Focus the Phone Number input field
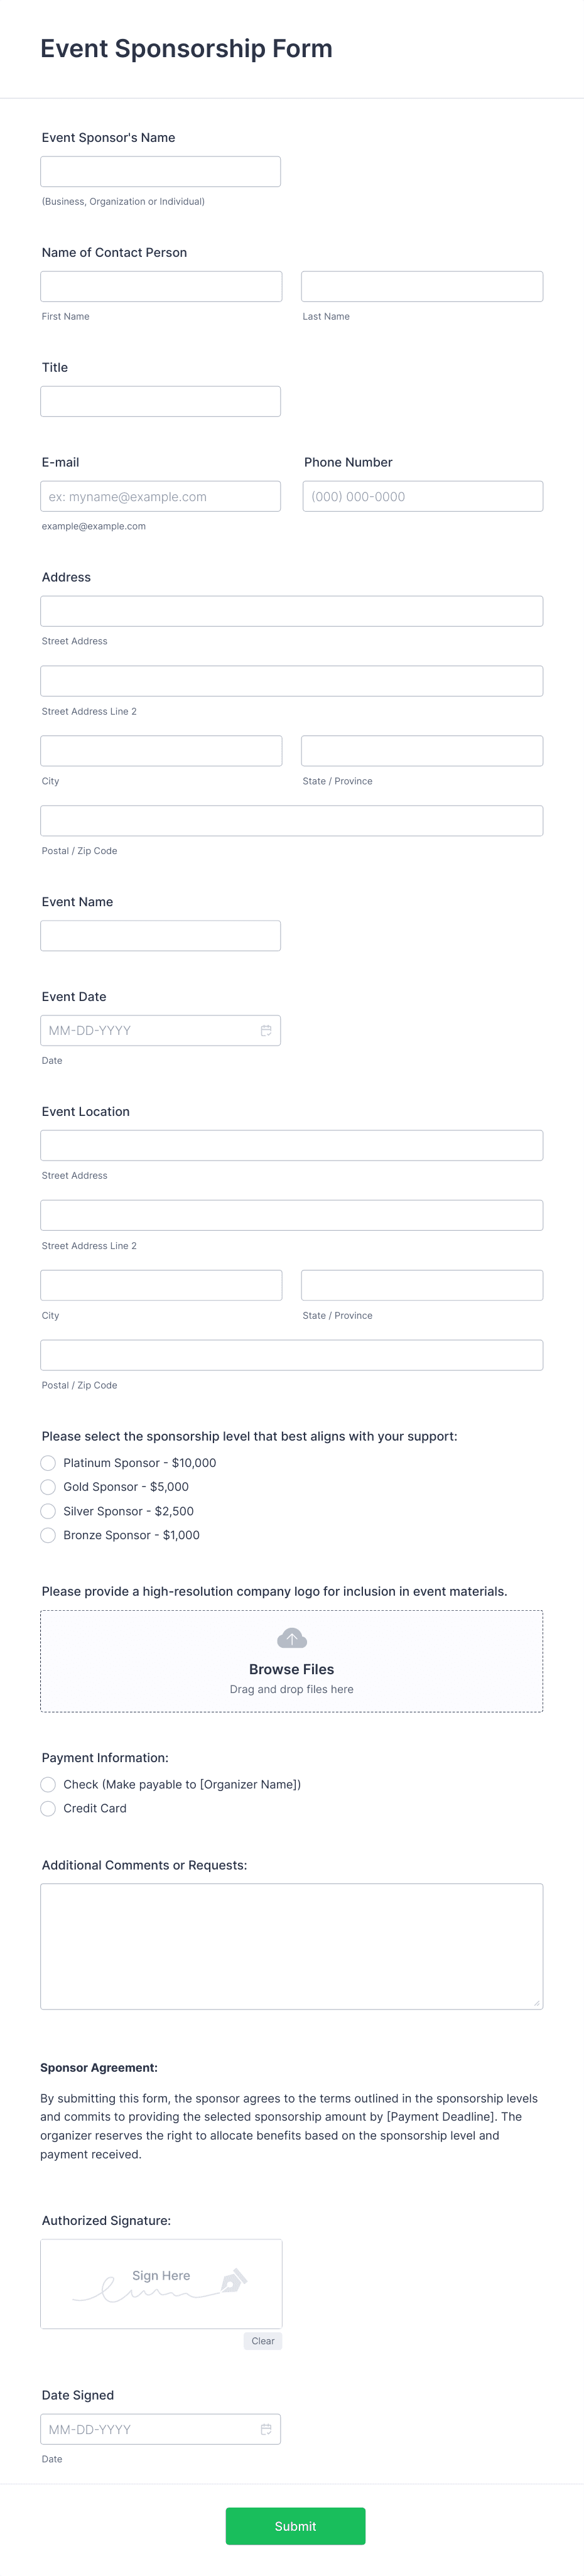 (422, 497)
